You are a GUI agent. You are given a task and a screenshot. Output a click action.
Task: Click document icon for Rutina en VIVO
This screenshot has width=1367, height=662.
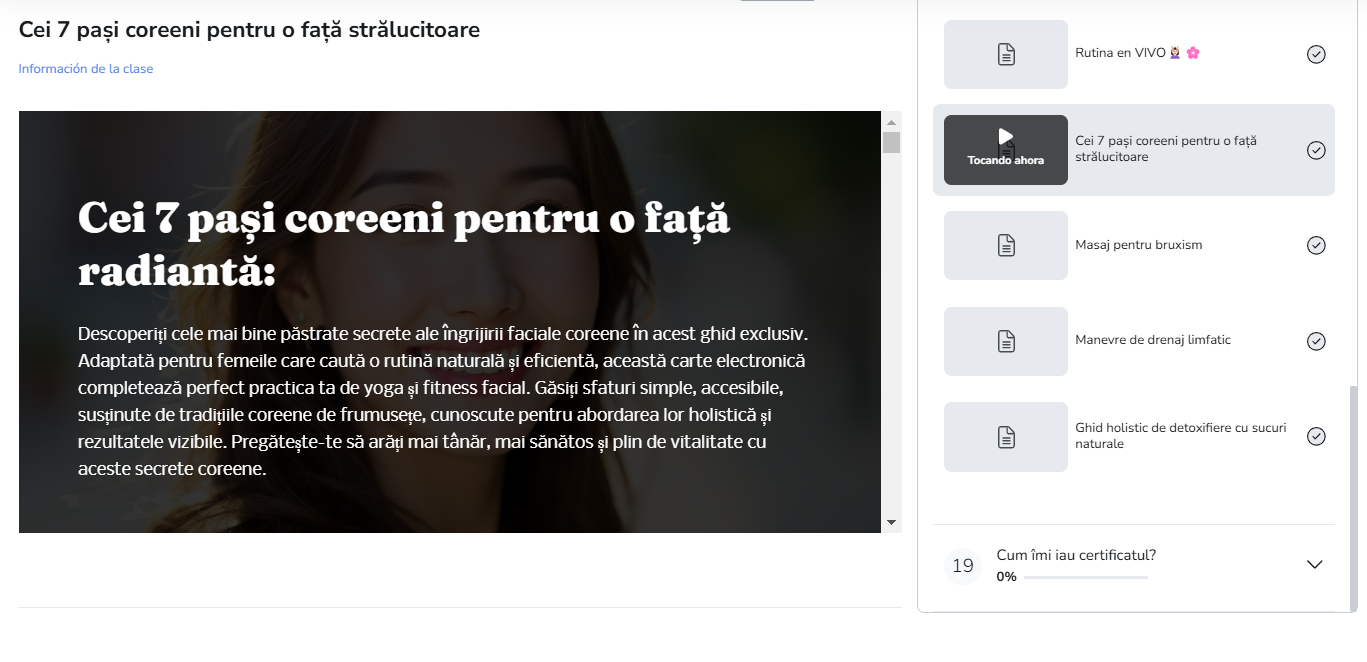click(1006, 54)
